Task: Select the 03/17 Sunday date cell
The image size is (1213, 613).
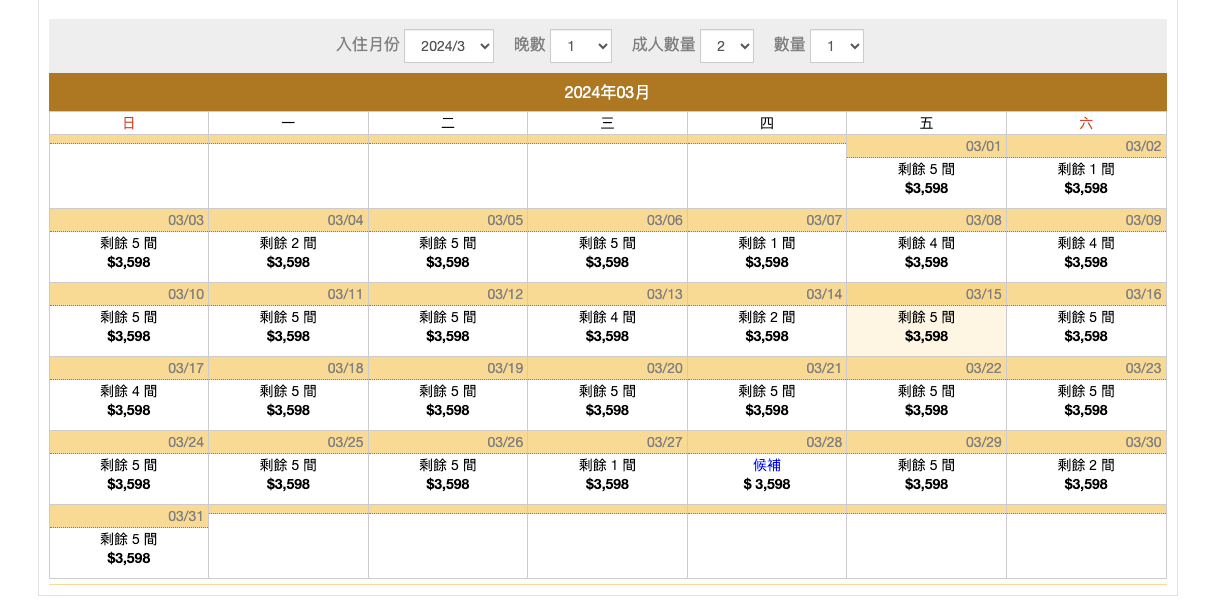Action: pyautogui.click(x=129, y=401)
